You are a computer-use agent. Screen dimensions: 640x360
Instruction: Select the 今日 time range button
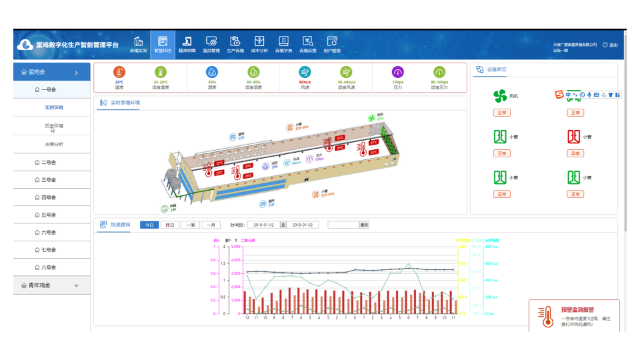[149, 225]
